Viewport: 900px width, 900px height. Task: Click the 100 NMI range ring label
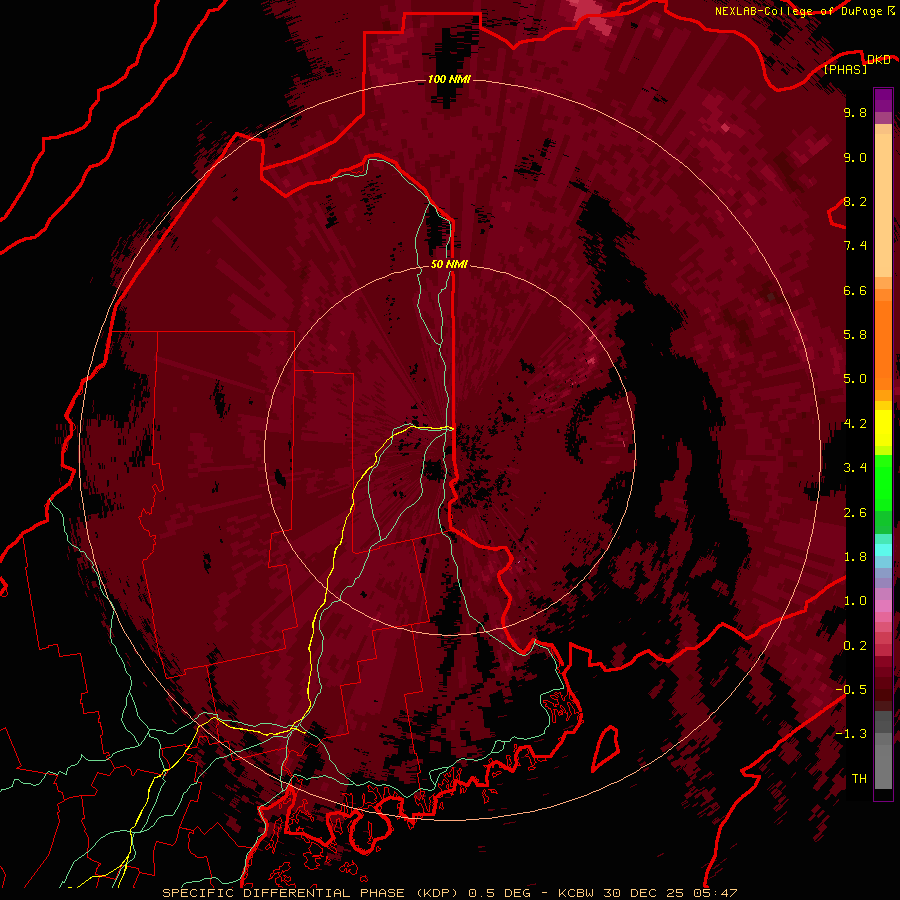pos(449,79)
